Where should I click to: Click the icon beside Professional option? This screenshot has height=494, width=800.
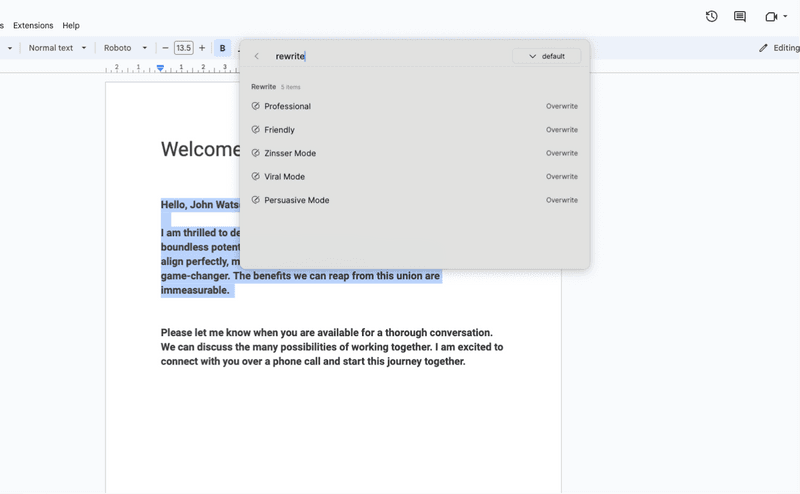coord(256,106)
